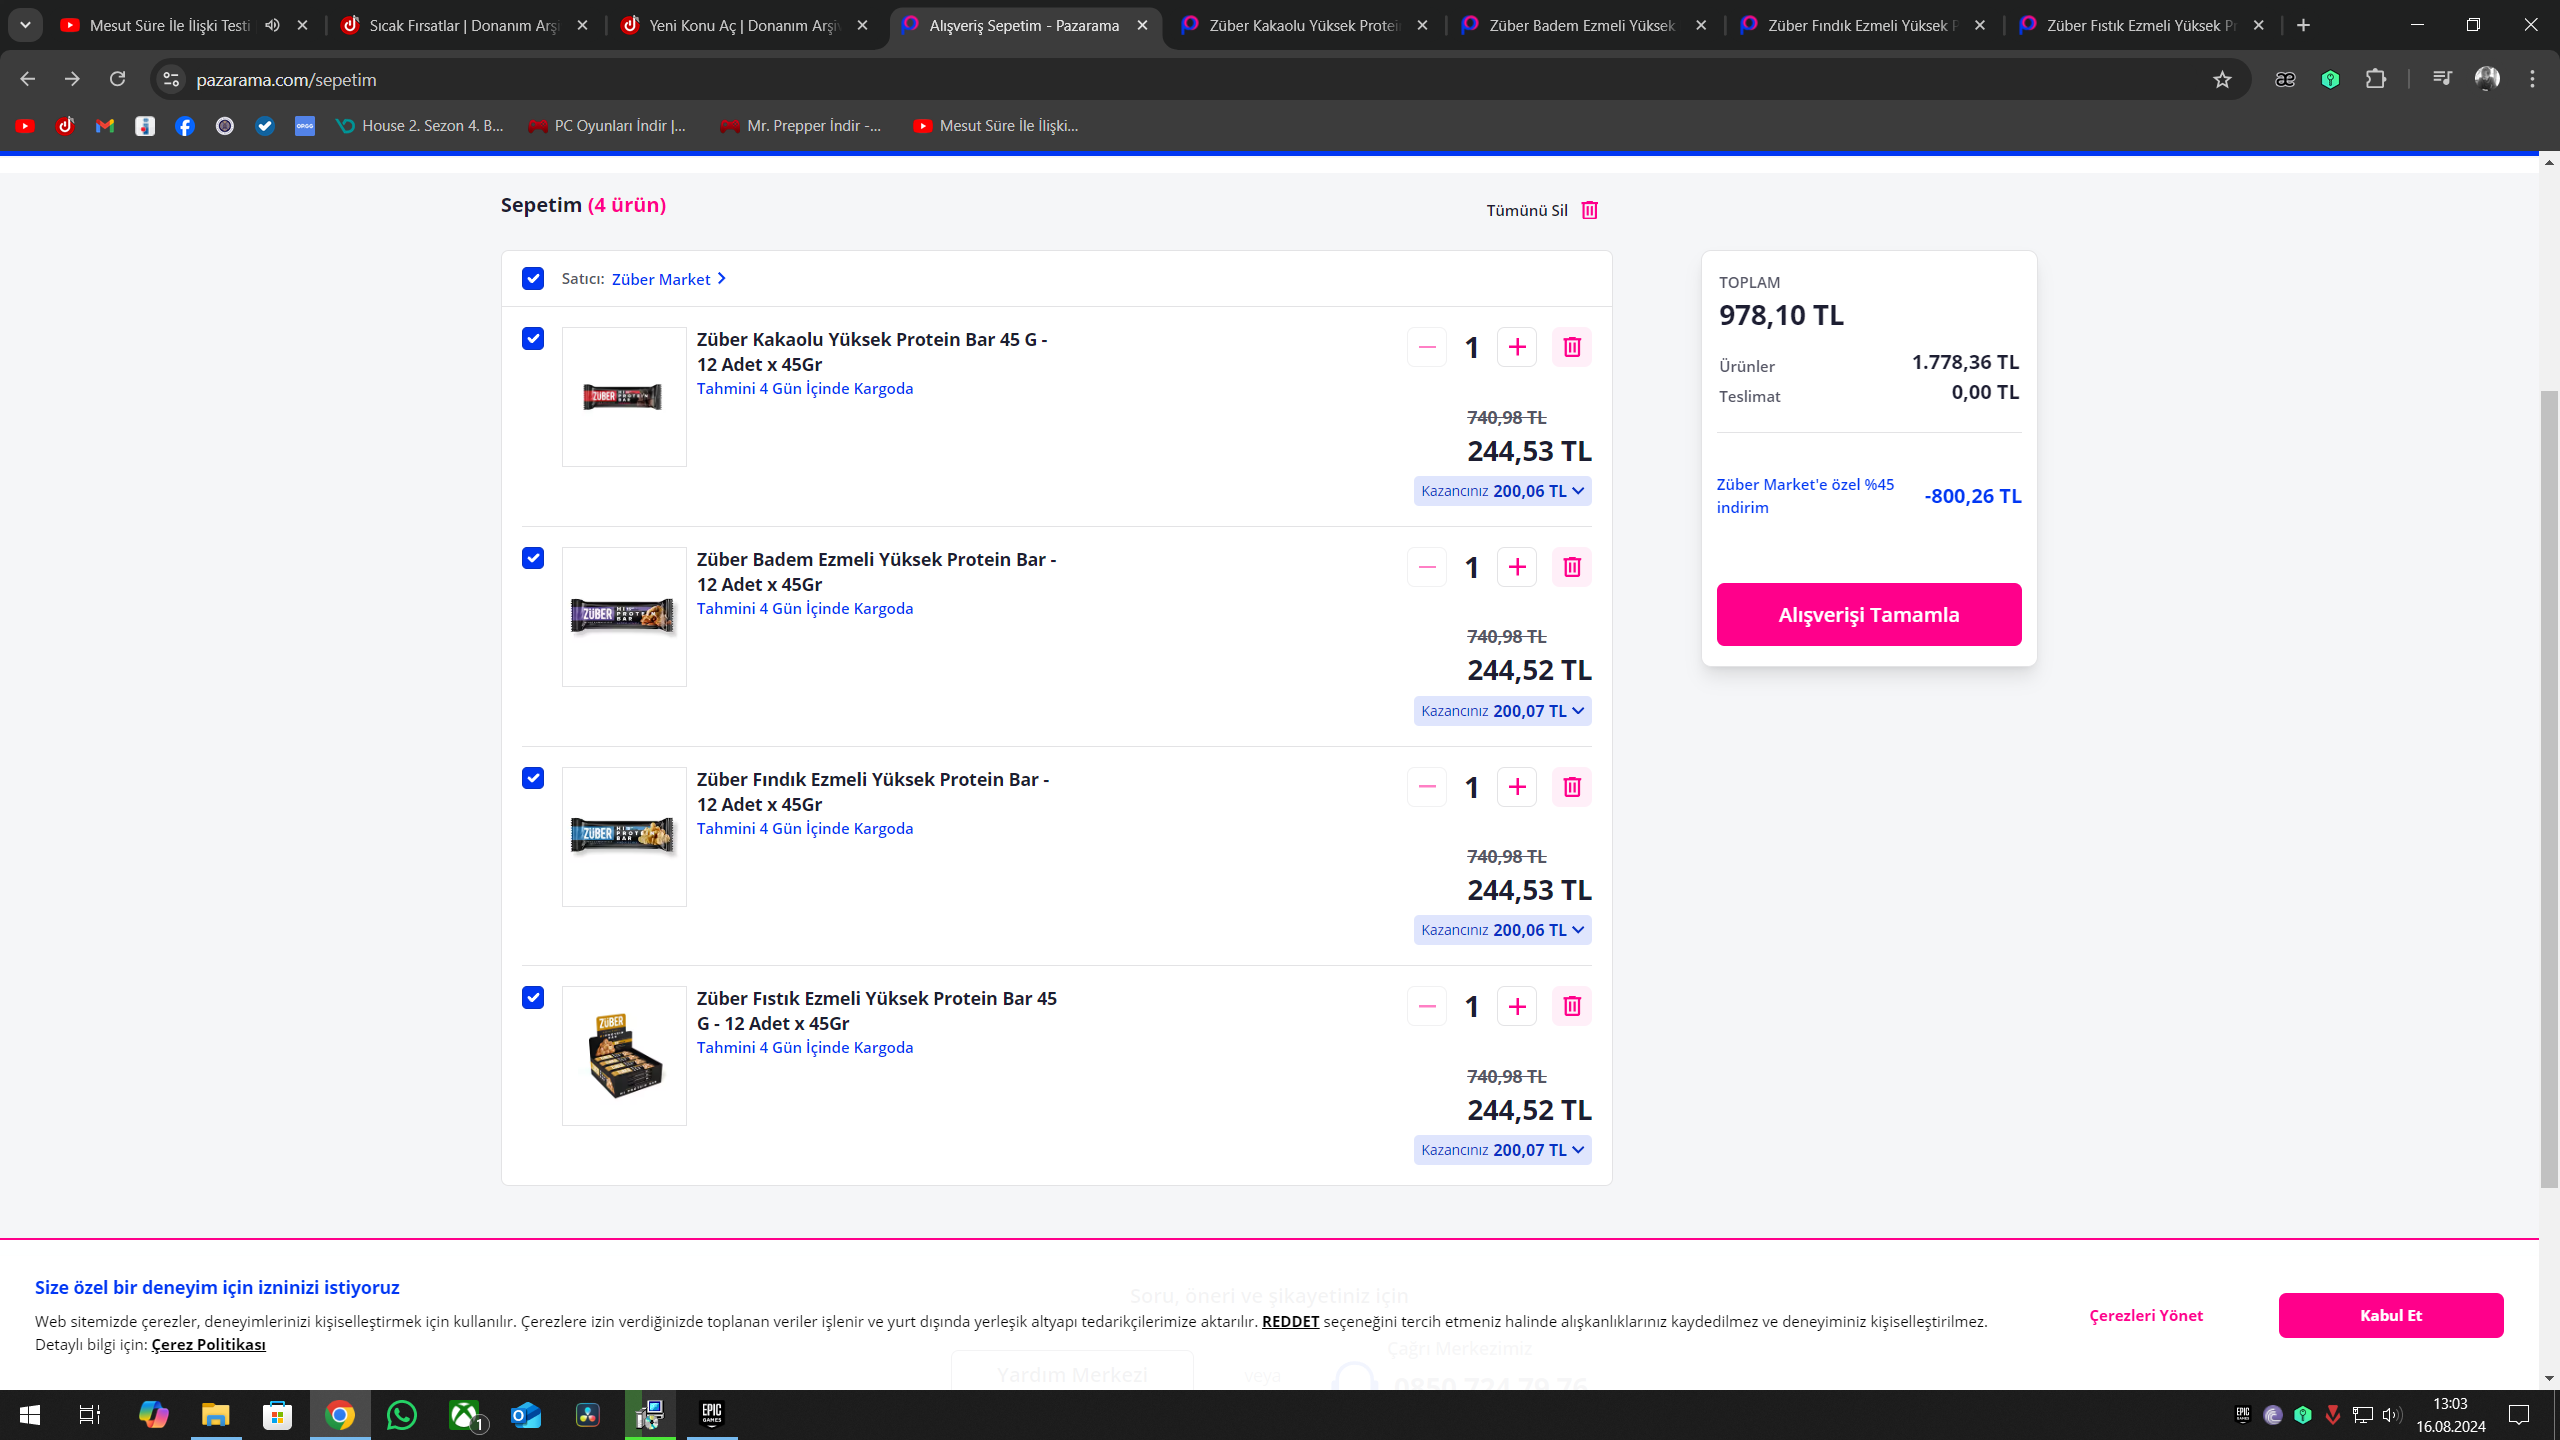
Task: Switch to Züber Badem Ezmeli tab
Action: [1584, 25]
